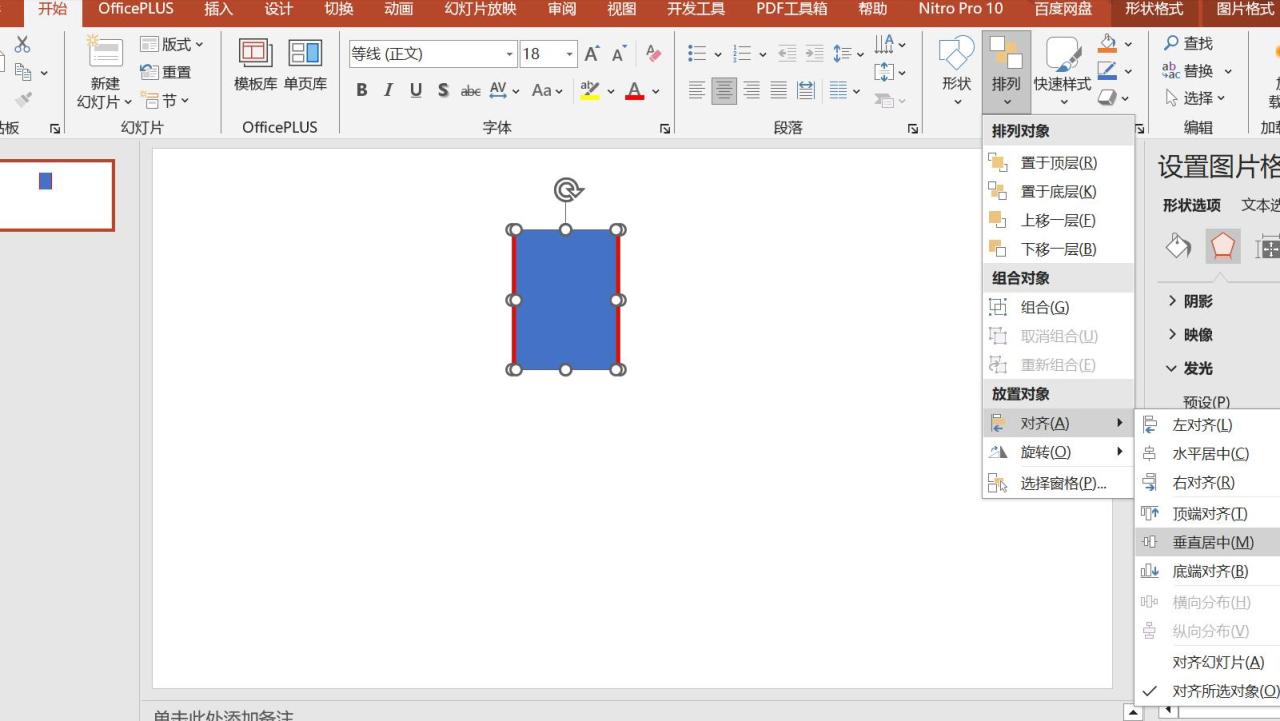Open the font size dropdown showing 18
The image size is (1280, 721).
(x=569, y=54)
